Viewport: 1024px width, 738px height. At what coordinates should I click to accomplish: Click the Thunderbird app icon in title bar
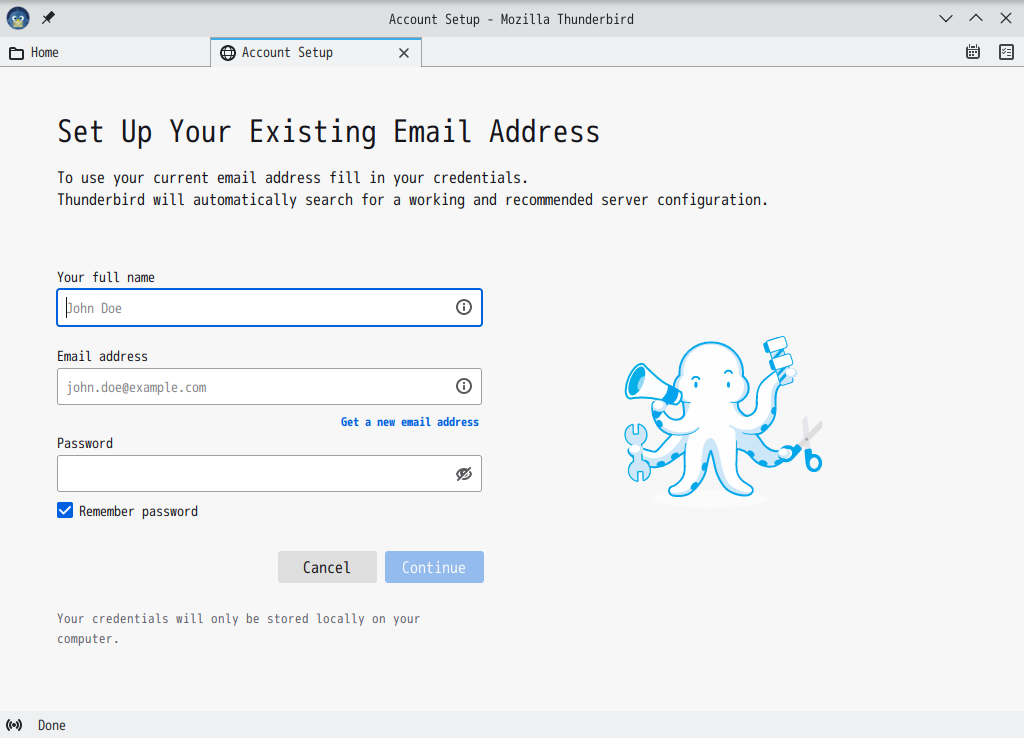tap(18, 18)
